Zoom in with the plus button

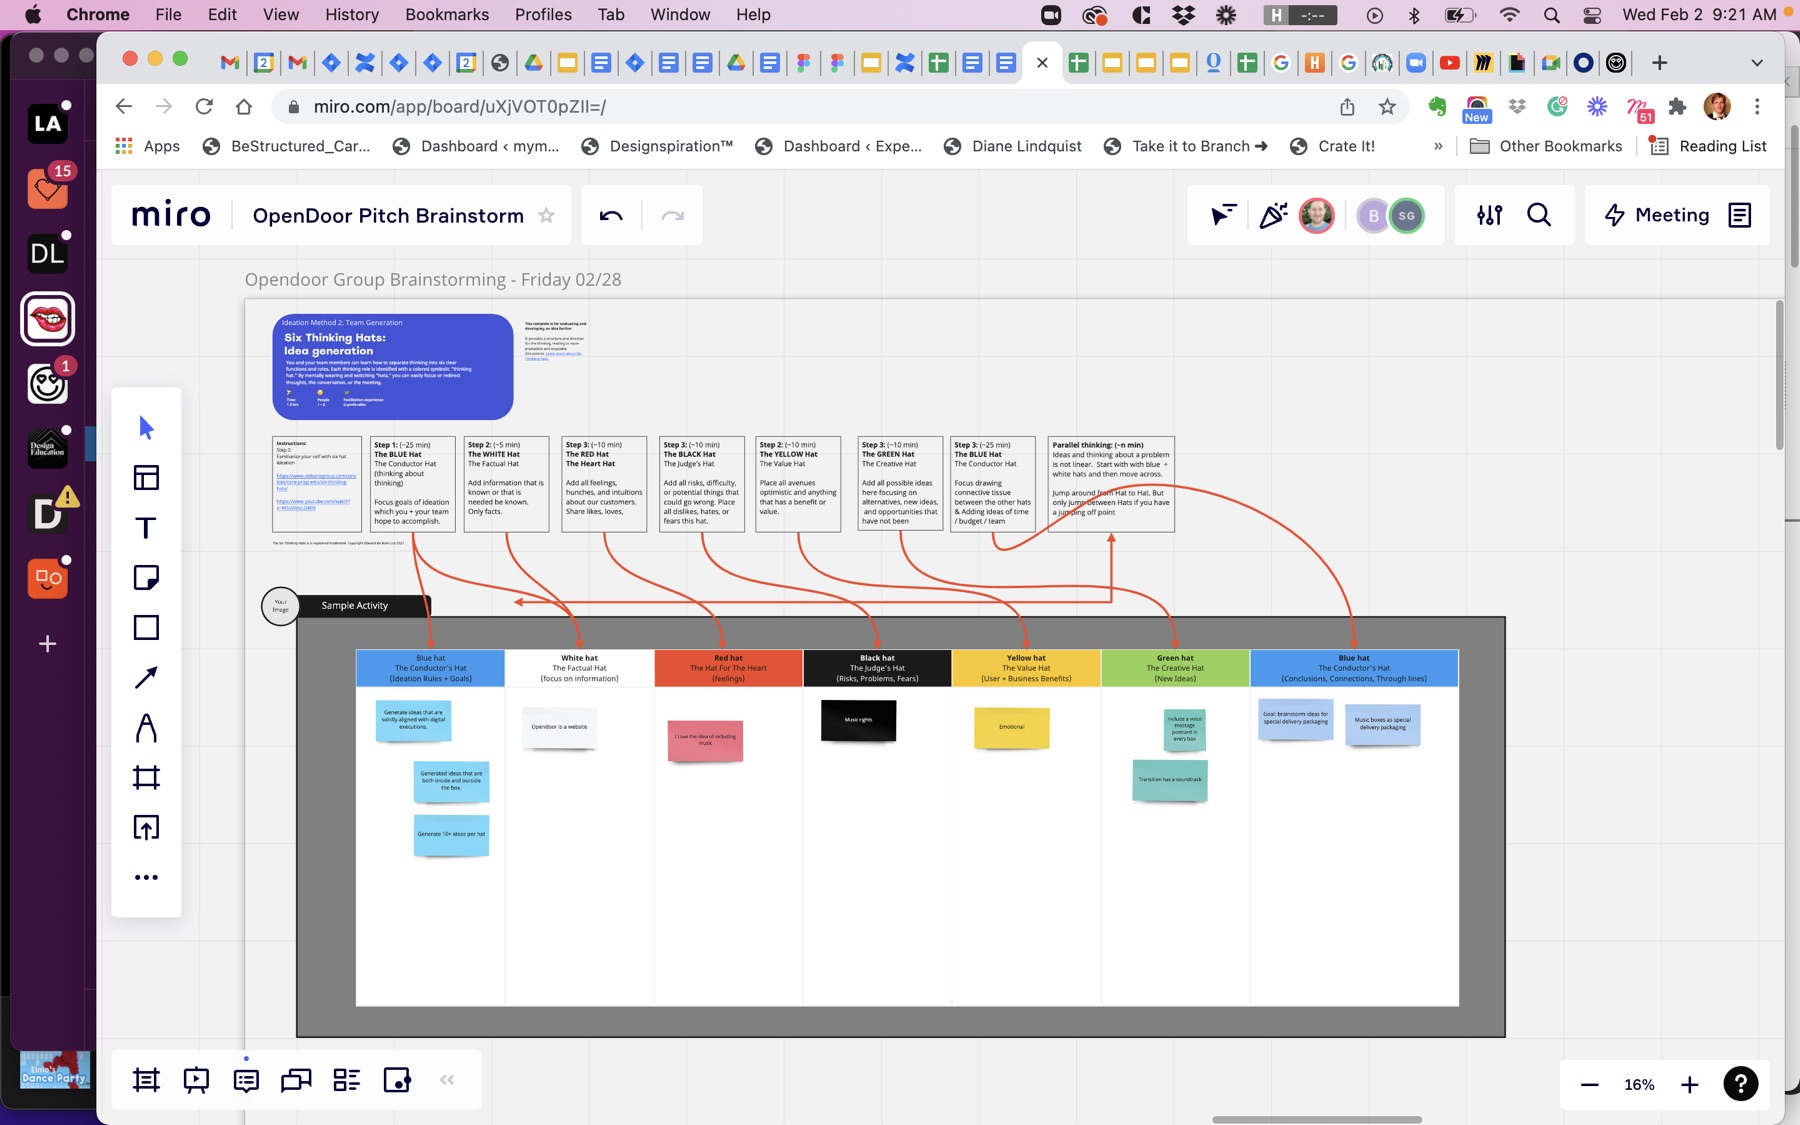(x=1690, y=1085)
